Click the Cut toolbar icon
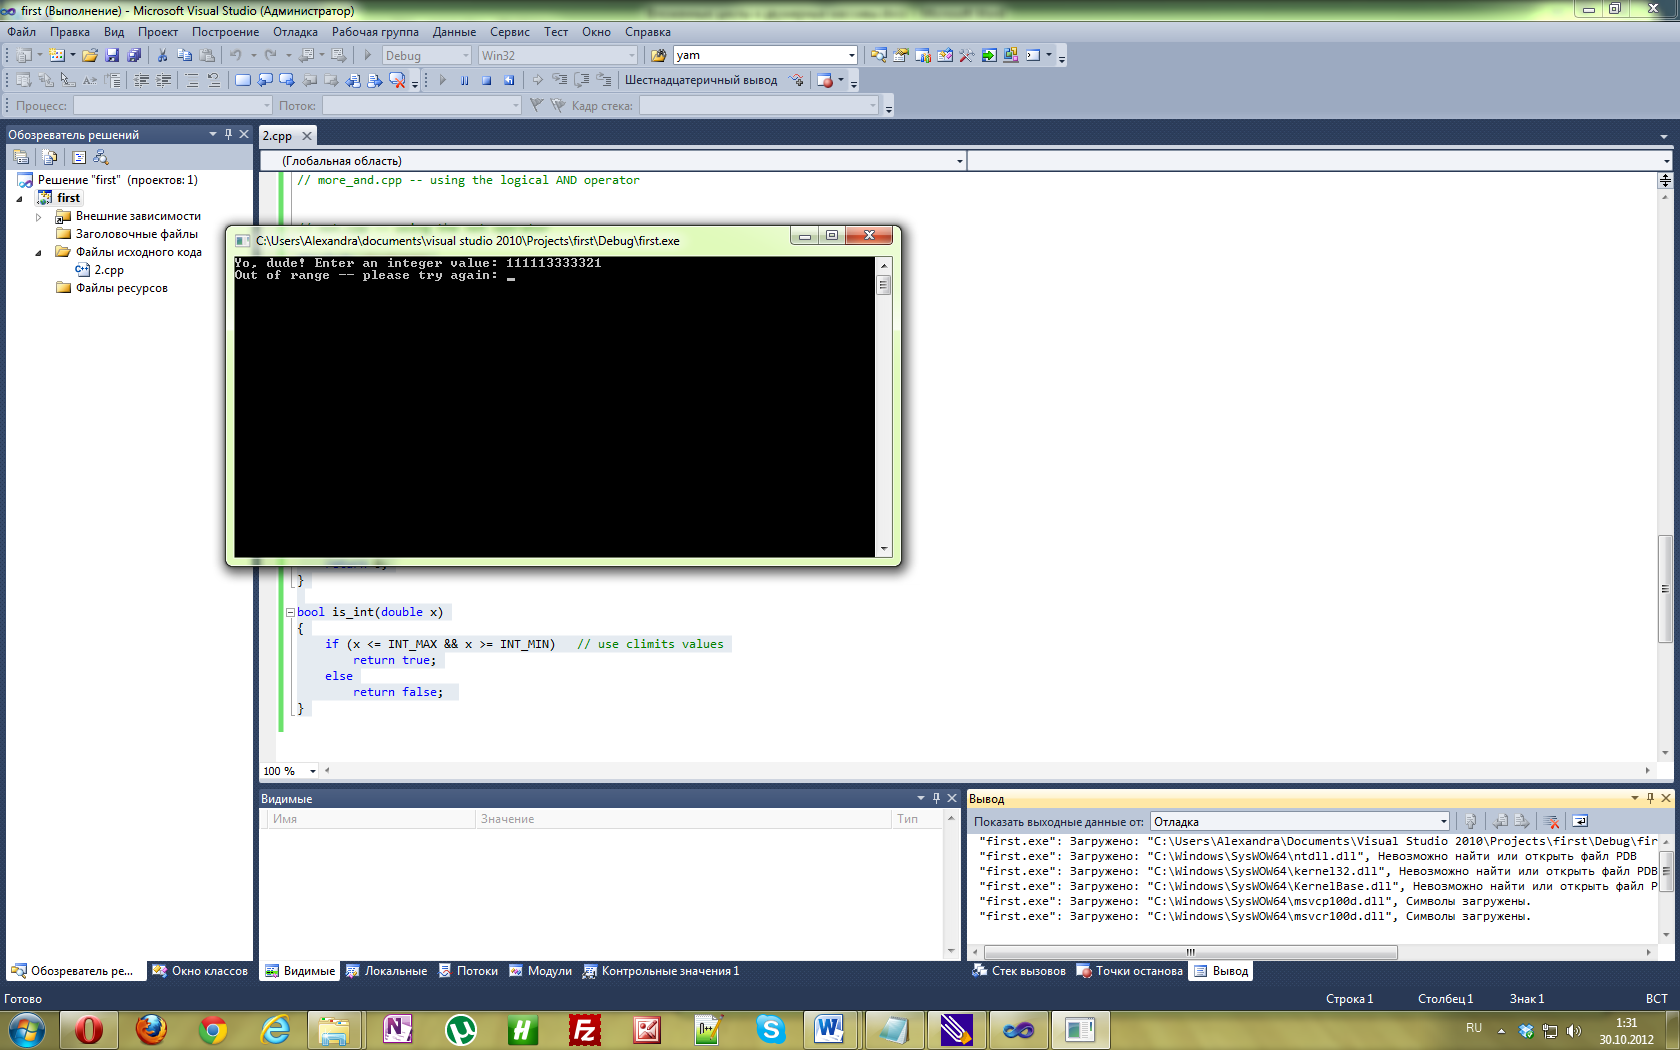 (x=162, y=56)
